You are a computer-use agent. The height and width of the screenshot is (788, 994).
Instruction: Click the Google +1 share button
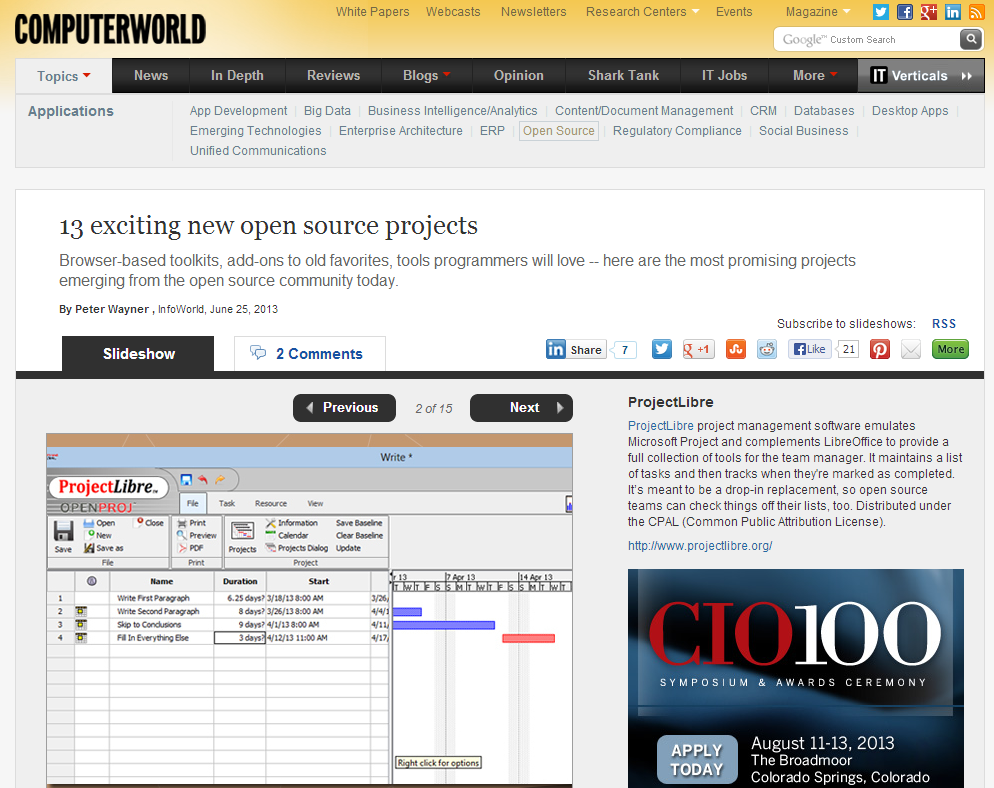click(x=698, y=349)
